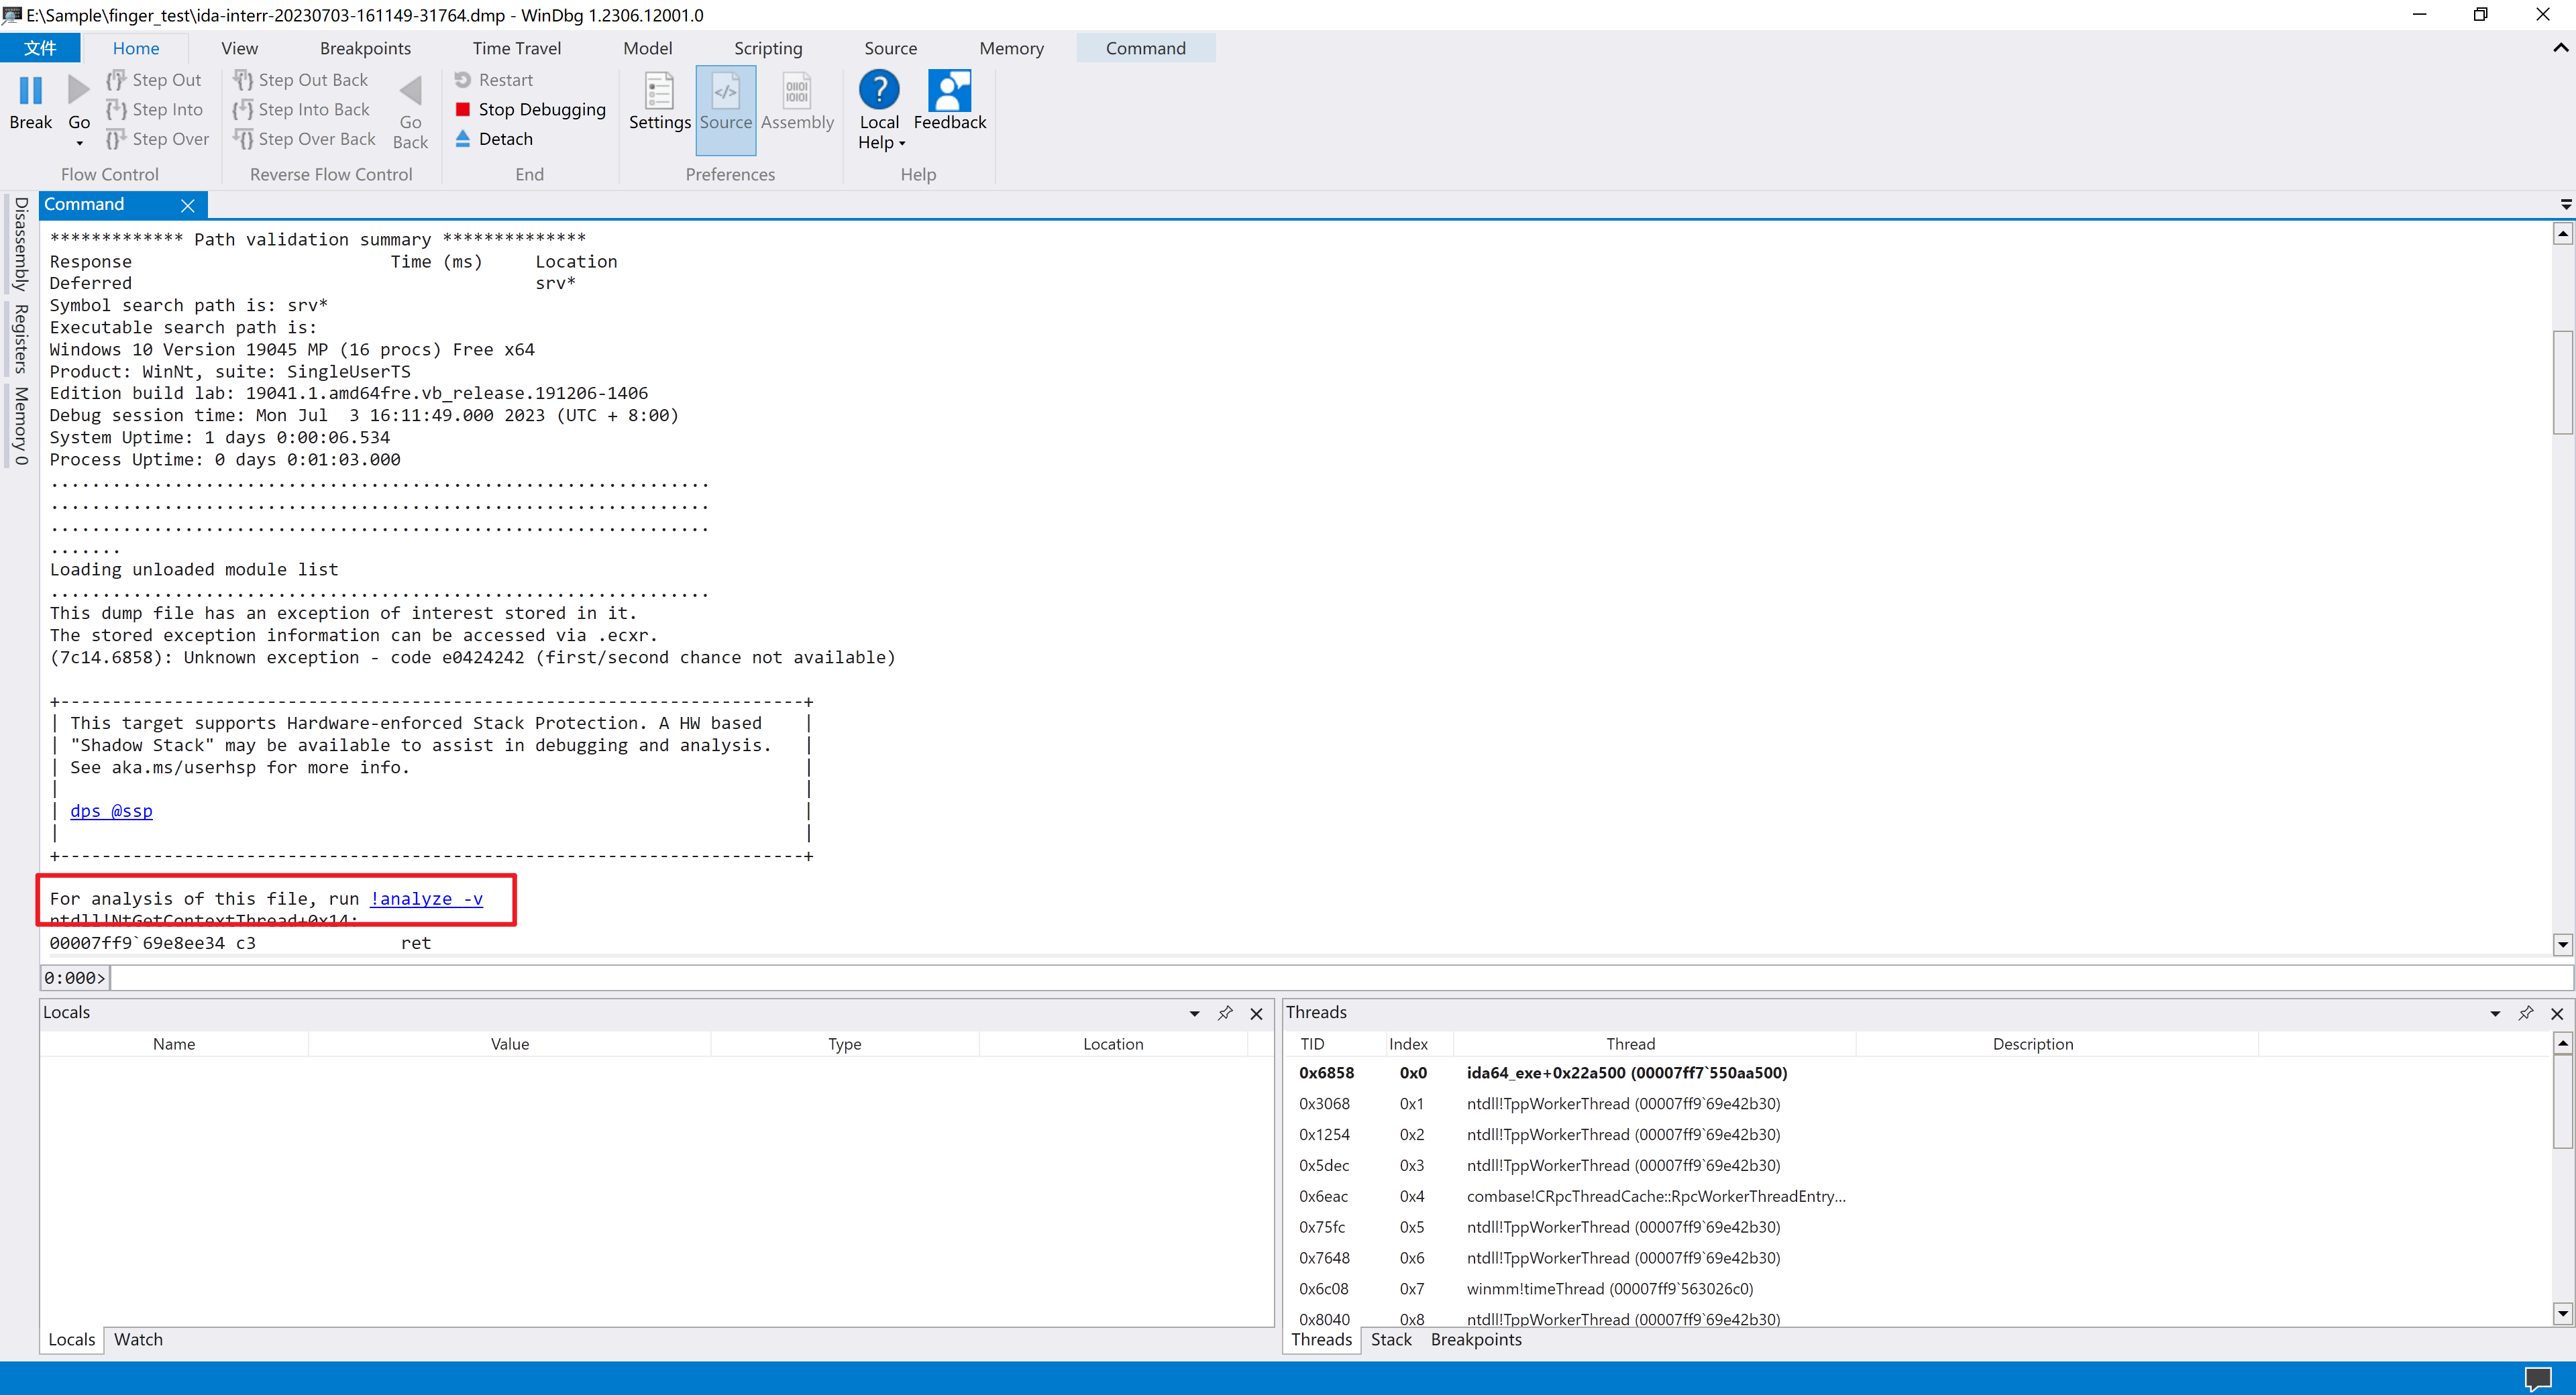Switch to the Breakpoints ribbon tab
Screen dimensions: 2576x1395
pos(365,48)
